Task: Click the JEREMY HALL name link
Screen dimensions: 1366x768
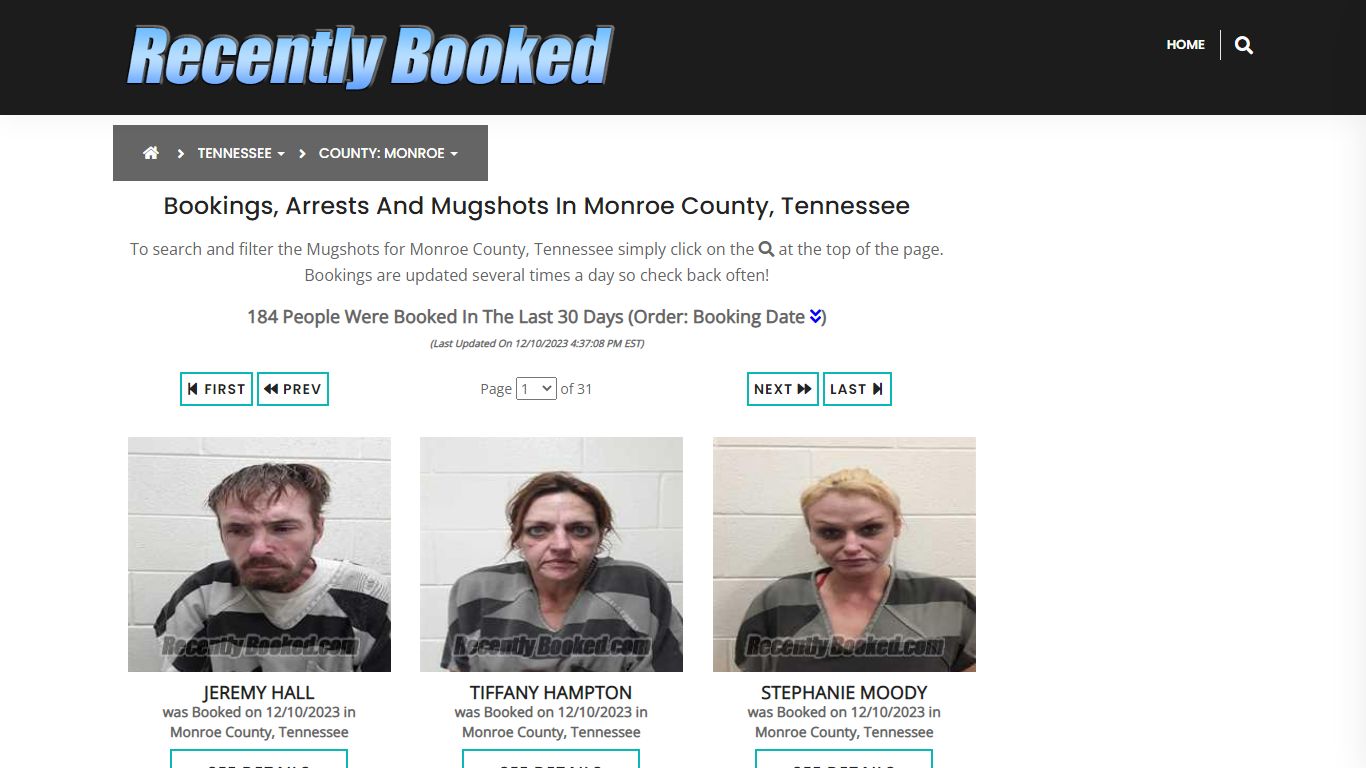Action: [x=259, y=692]
